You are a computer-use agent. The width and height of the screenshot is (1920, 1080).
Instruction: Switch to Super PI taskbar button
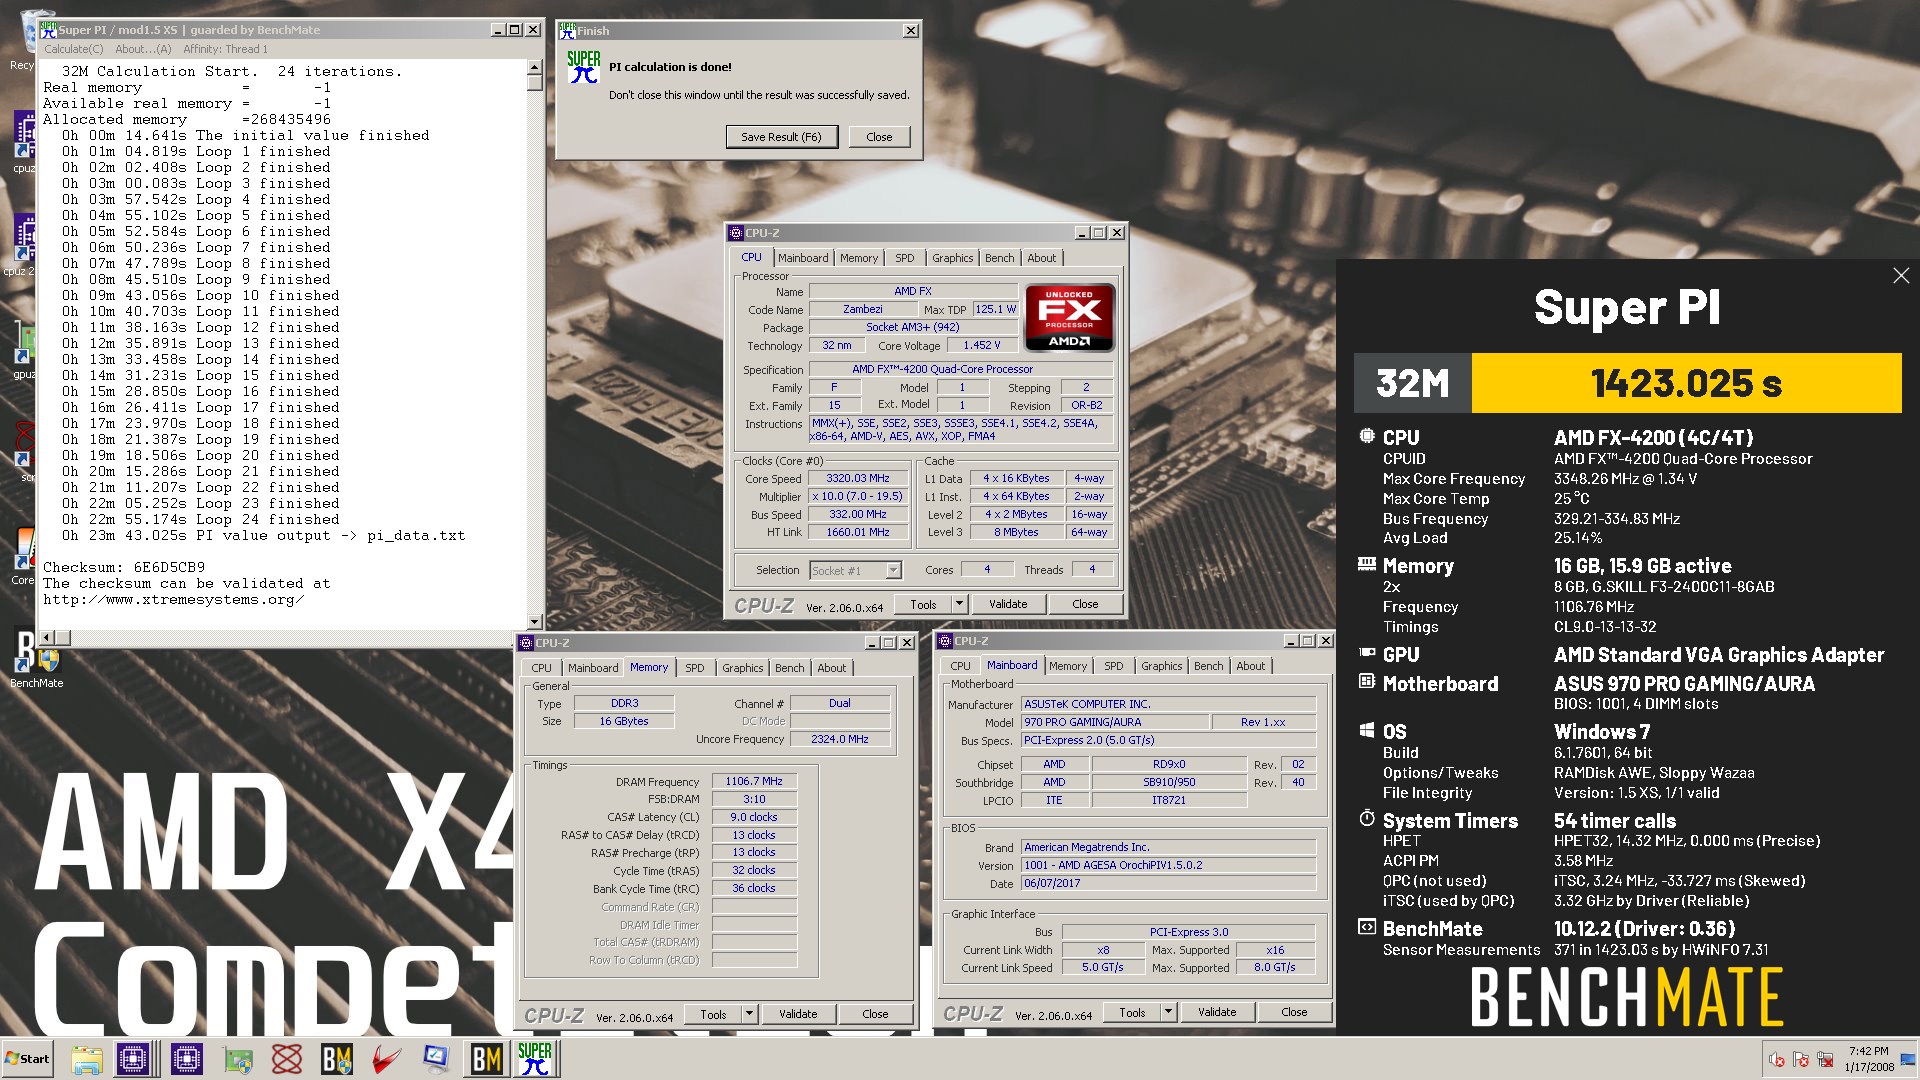(535, 1059)
